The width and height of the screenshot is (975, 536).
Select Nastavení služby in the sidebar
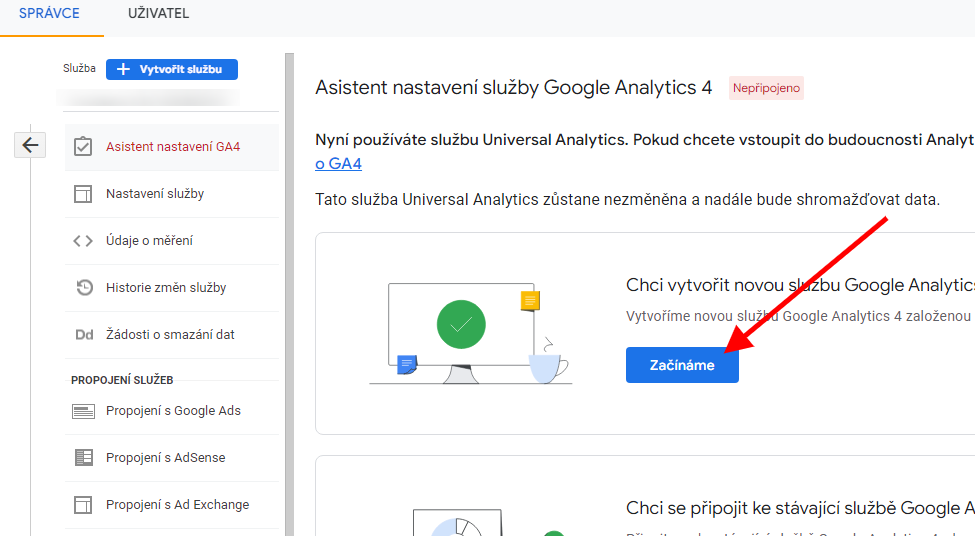[x=155, y=194]
